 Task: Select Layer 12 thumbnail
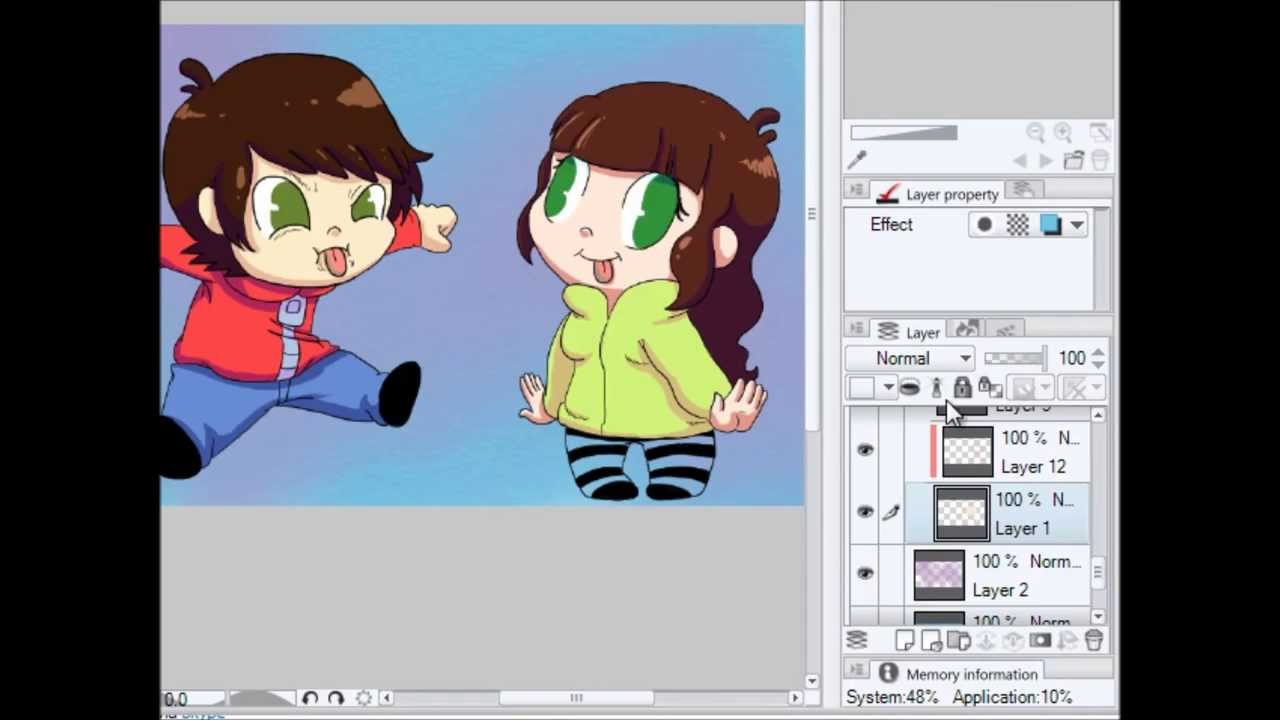click(x=967, y=451)
